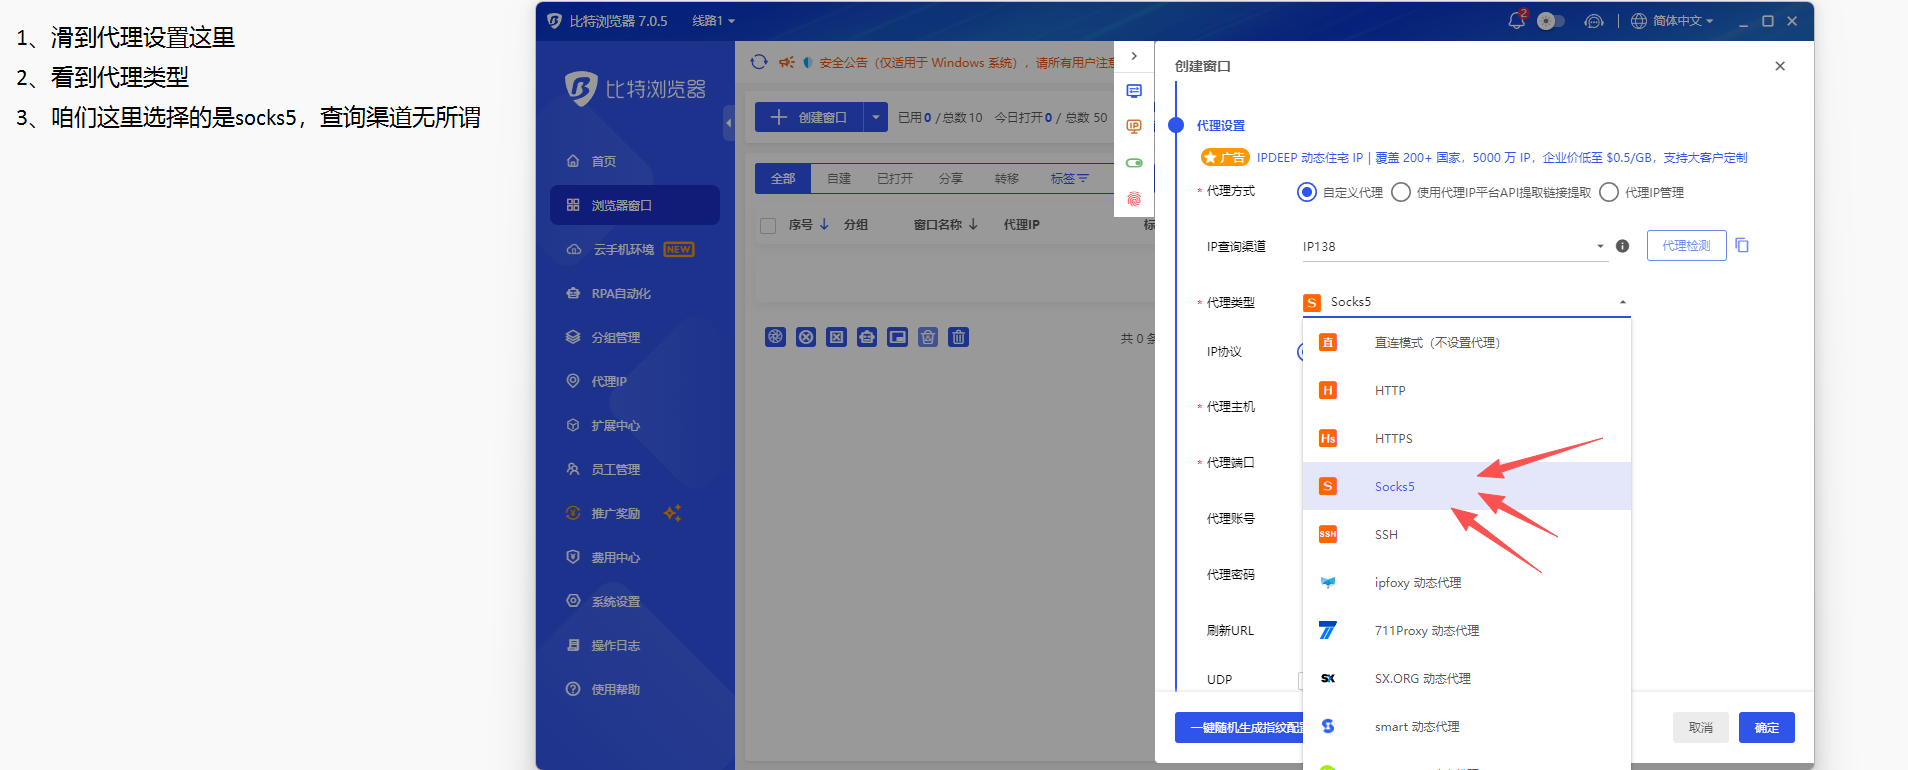Open the 线路1 line selector dropdown
The height and width of the screenshot is (770, 1908).
pyautogui.click(x=714, y=21)
